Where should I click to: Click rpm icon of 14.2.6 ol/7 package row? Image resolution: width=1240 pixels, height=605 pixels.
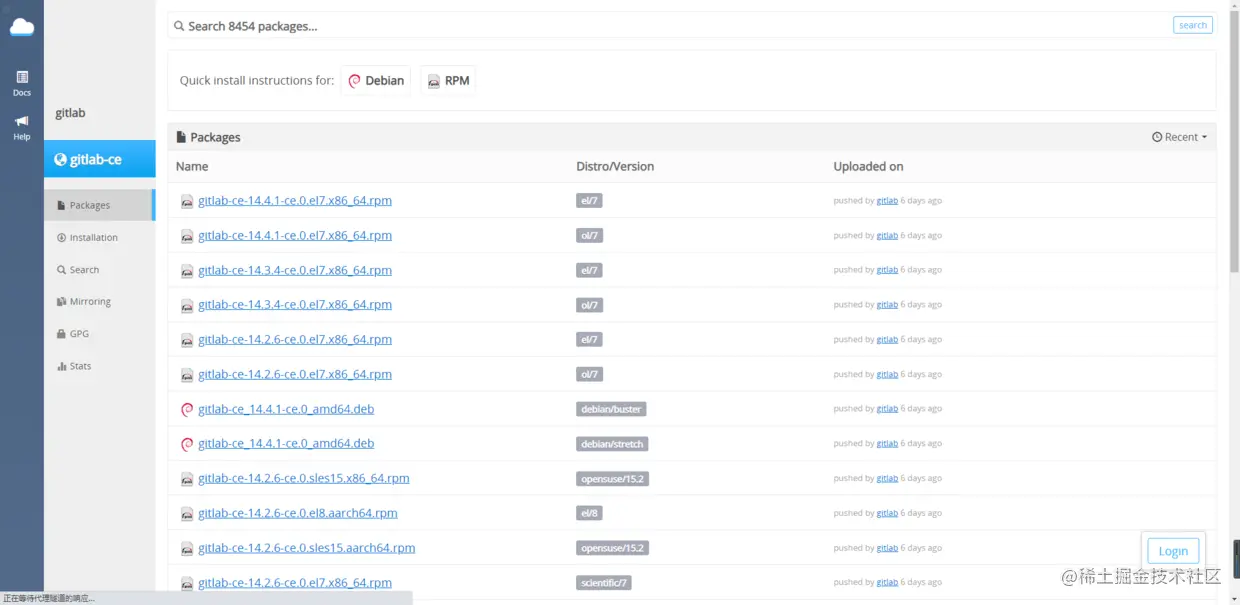pos(187,375)
